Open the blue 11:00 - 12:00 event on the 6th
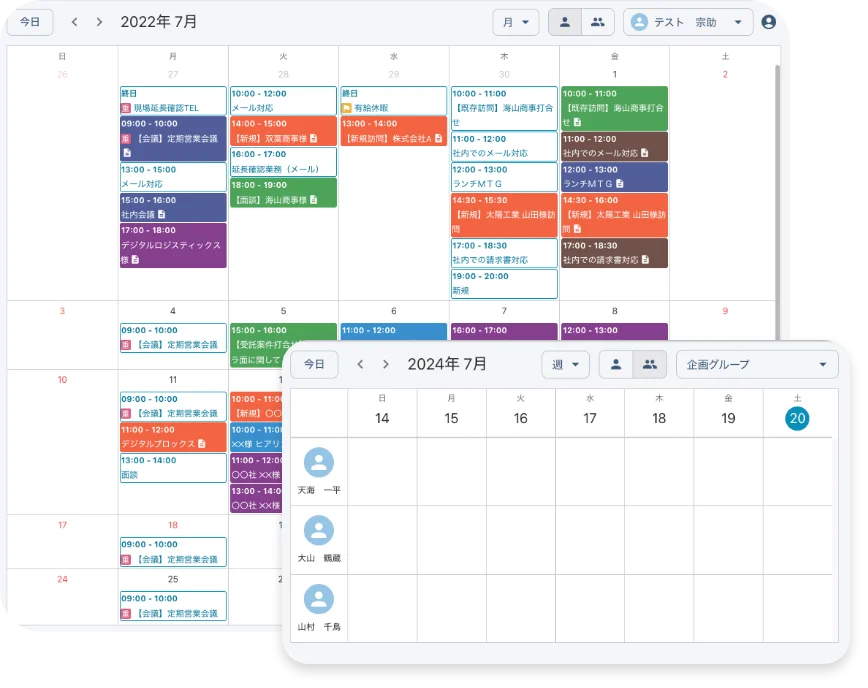This screenshot has width=868, height=688. point(394,331)
